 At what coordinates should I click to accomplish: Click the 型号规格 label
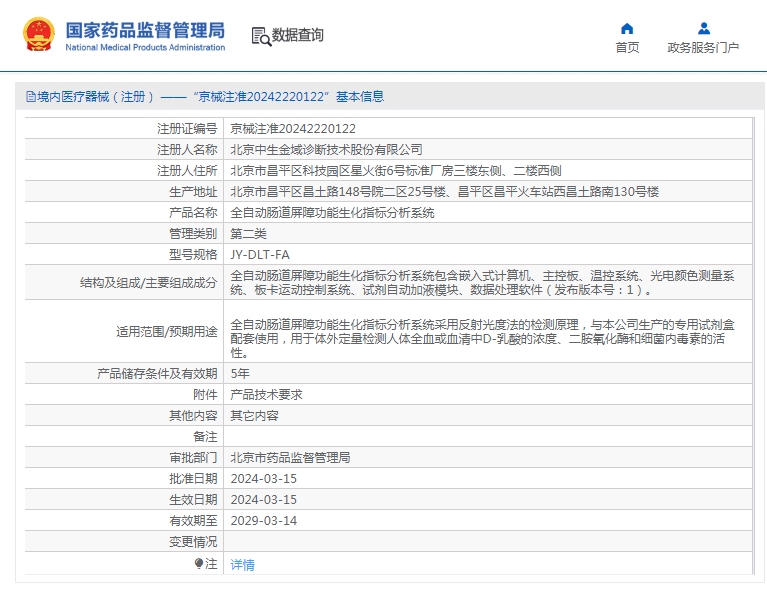click(193, 255)
